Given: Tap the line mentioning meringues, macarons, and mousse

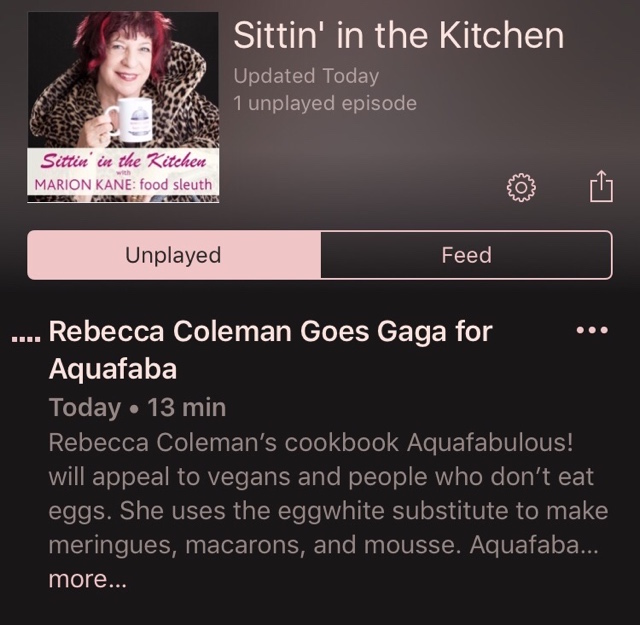Looking at the screenshot, I should click(323, 545).
